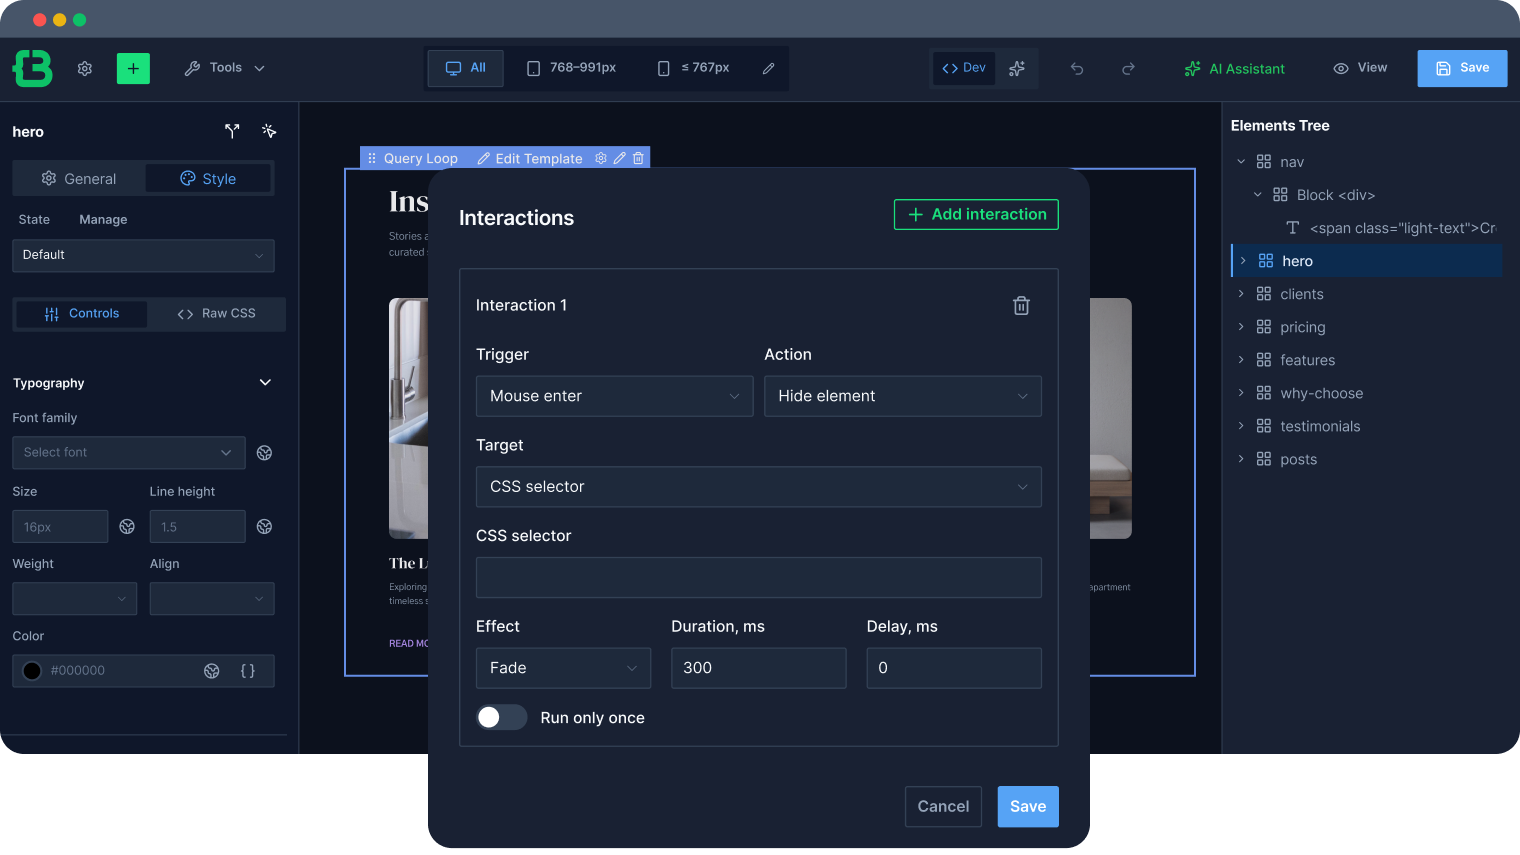The height and width of the screenshot is (855, 1520).
Task: Open the View preview
Action: [1360, 68]
